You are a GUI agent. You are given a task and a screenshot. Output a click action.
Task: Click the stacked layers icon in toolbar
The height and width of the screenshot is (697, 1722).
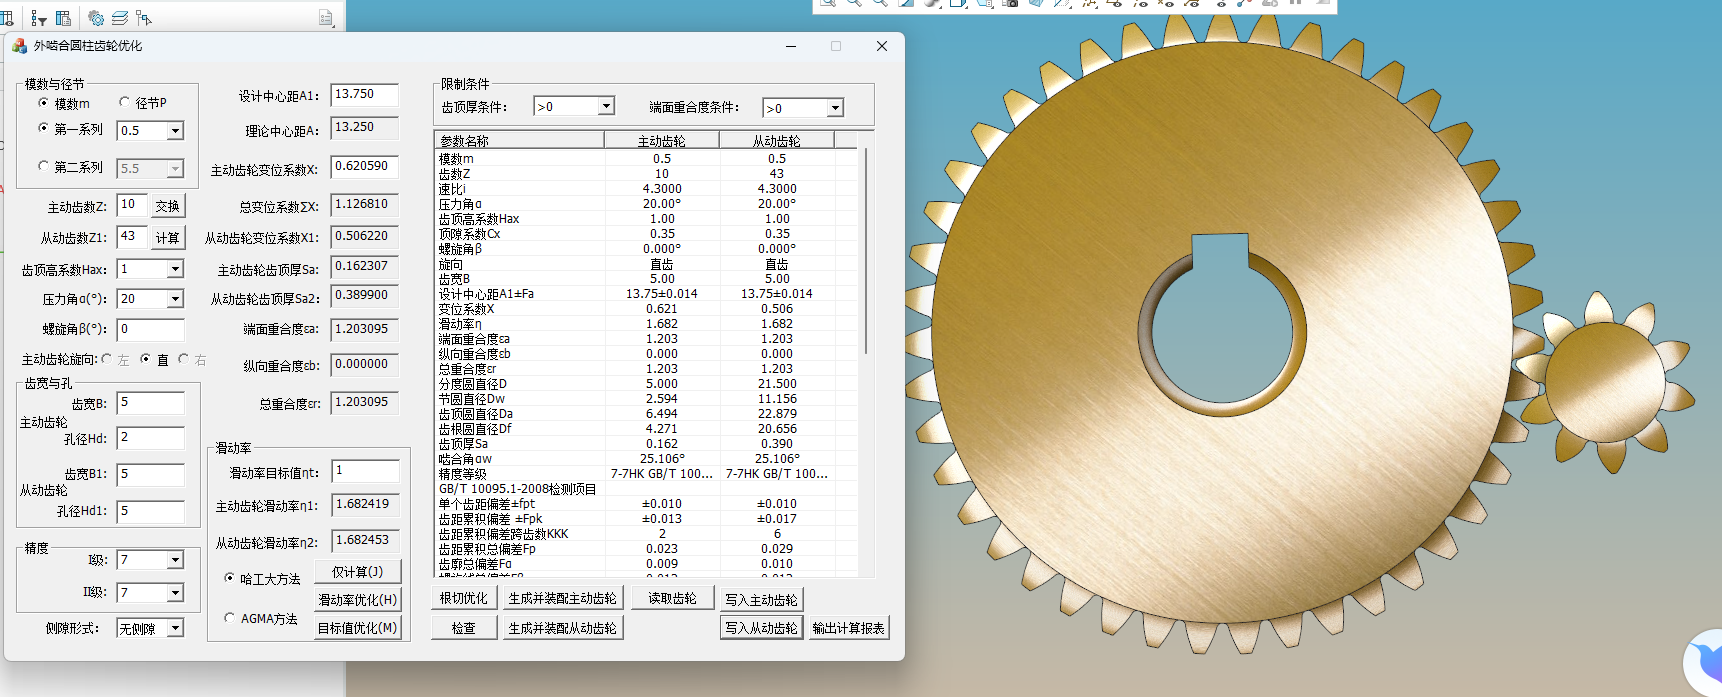(x=120, y=18)
